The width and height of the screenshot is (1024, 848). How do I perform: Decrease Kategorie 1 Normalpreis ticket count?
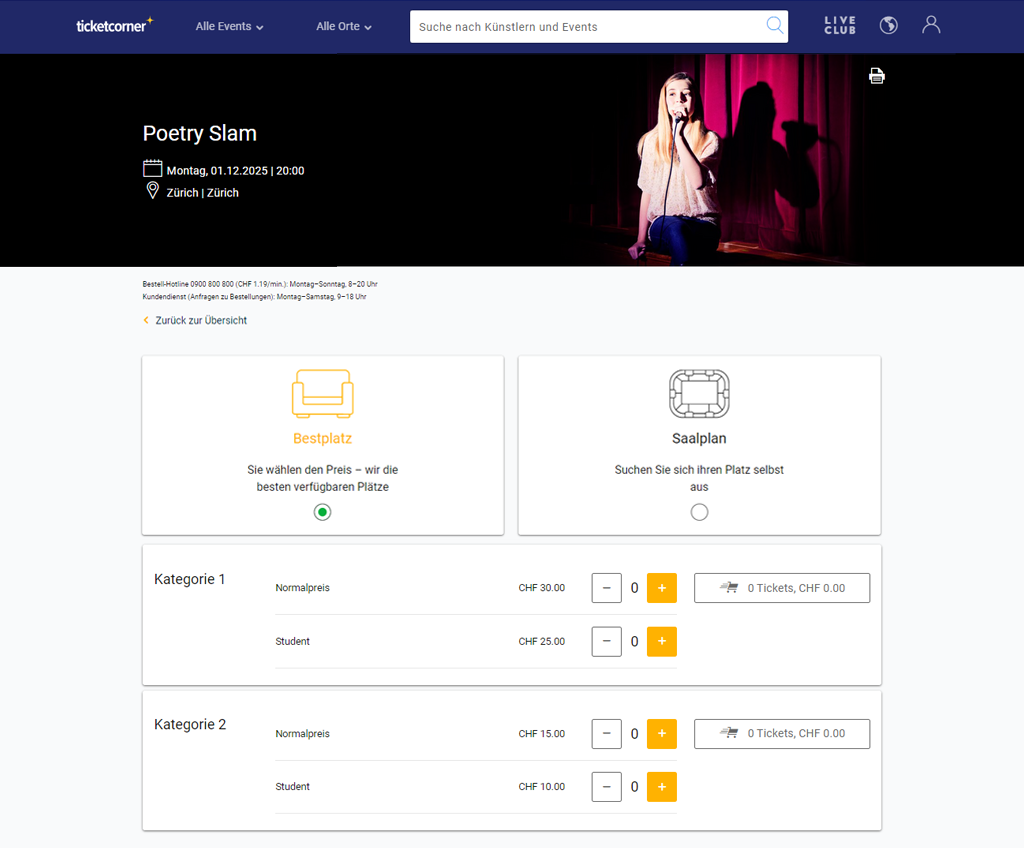(x=607, y=588)
